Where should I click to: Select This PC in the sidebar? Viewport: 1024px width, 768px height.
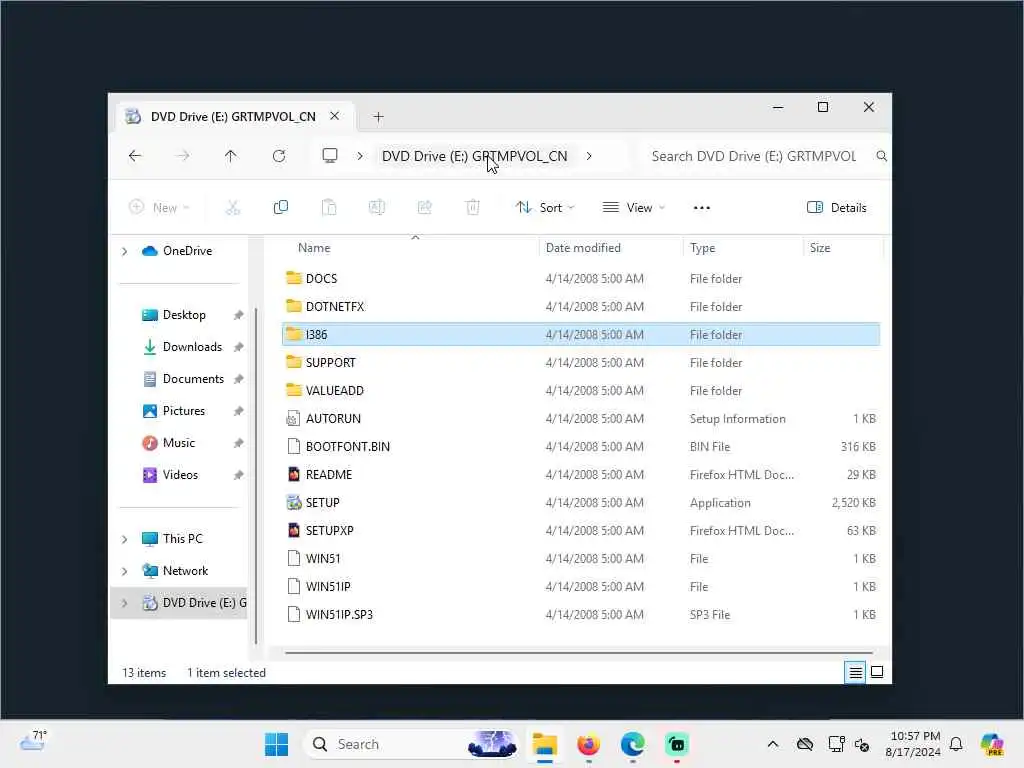182,539
